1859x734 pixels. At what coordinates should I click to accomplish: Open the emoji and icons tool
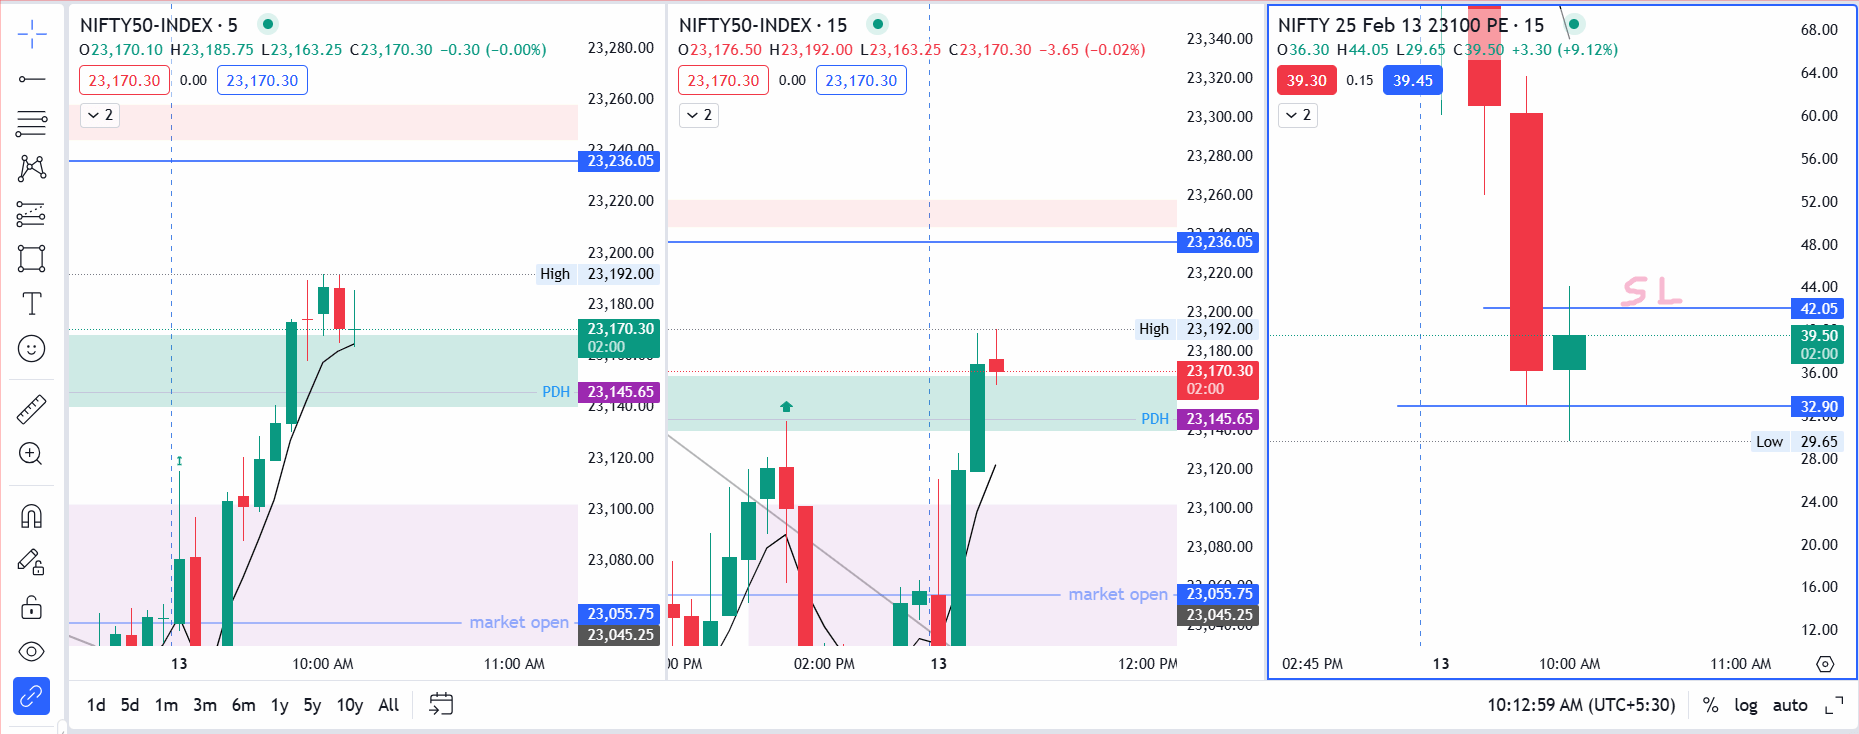click(x=31, y=348)
